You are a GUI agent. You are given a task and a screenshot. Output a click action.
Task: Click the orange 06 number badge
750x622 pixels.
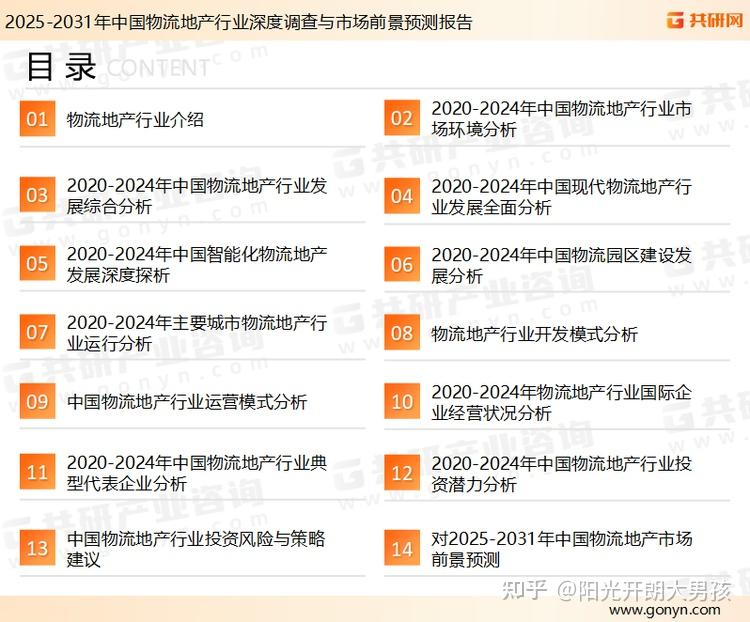[402, 264]
